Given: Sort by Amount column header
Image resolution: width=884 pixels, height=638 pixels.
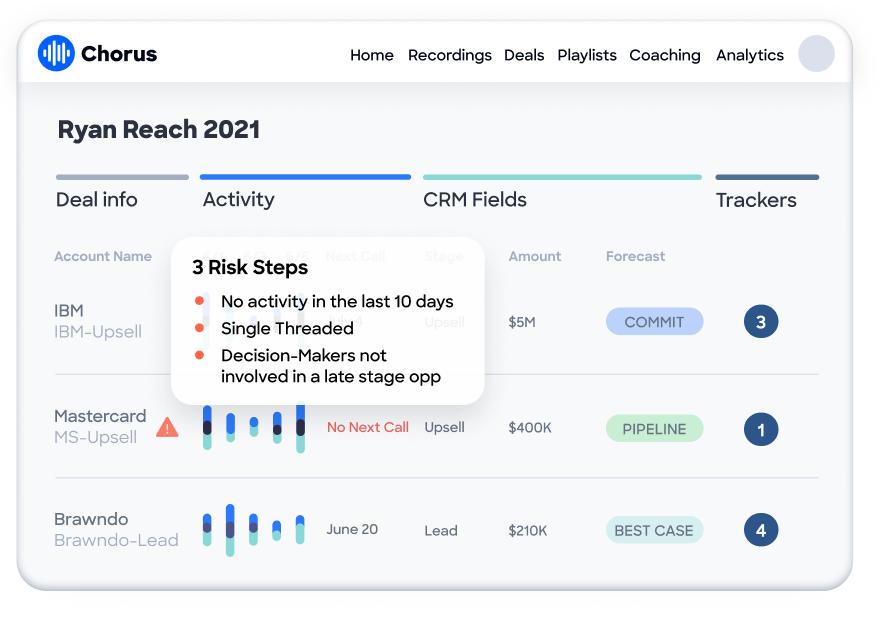Looking at the screenshot, I should [535, 256].
